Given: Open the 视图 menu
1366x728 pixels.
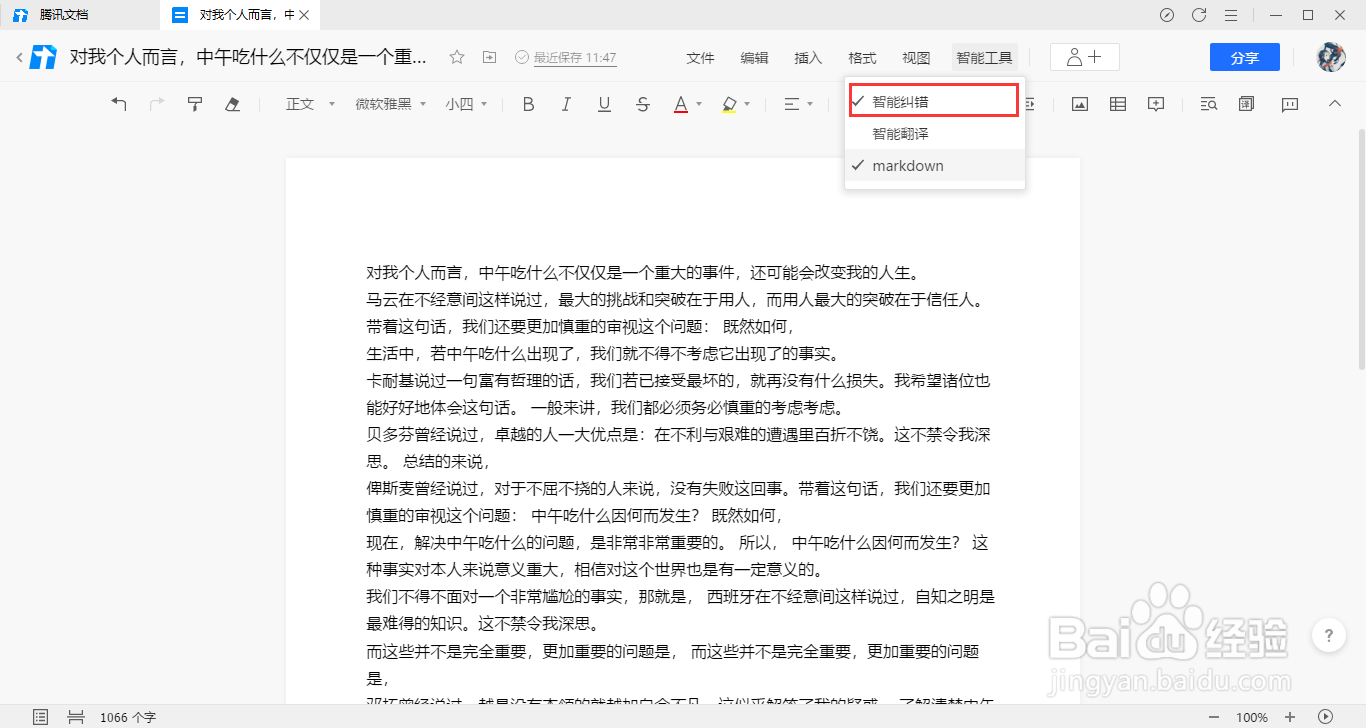Looking at the screenshot, I should click(916, 58).
